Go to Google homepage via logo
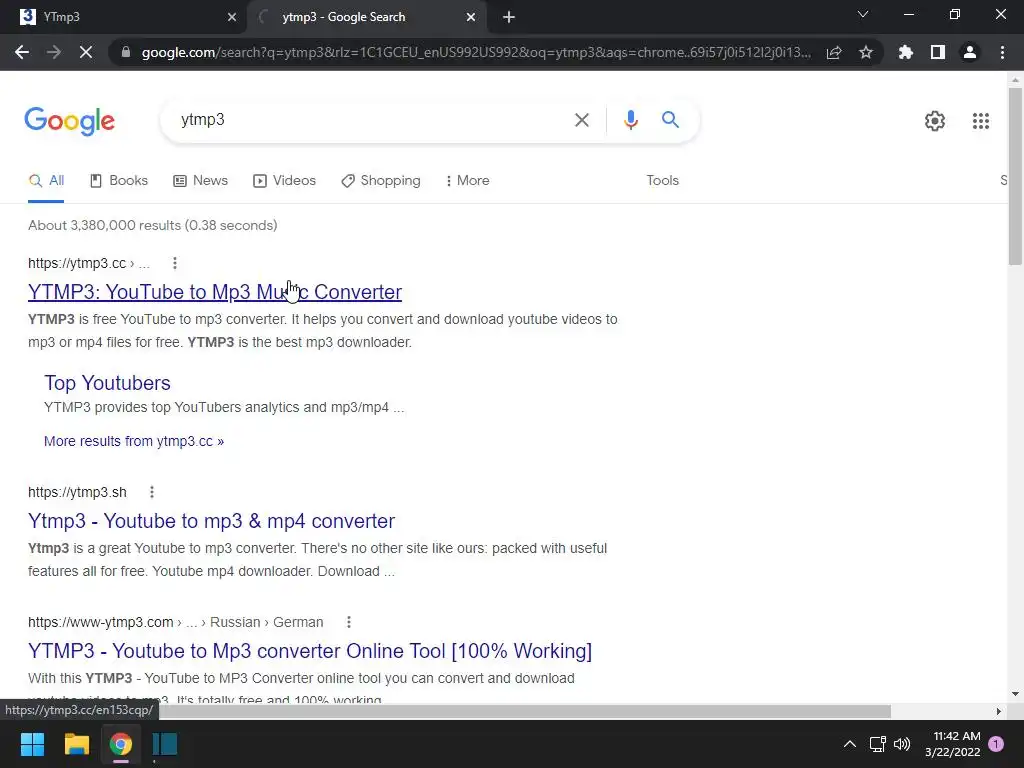 point(70,121)
